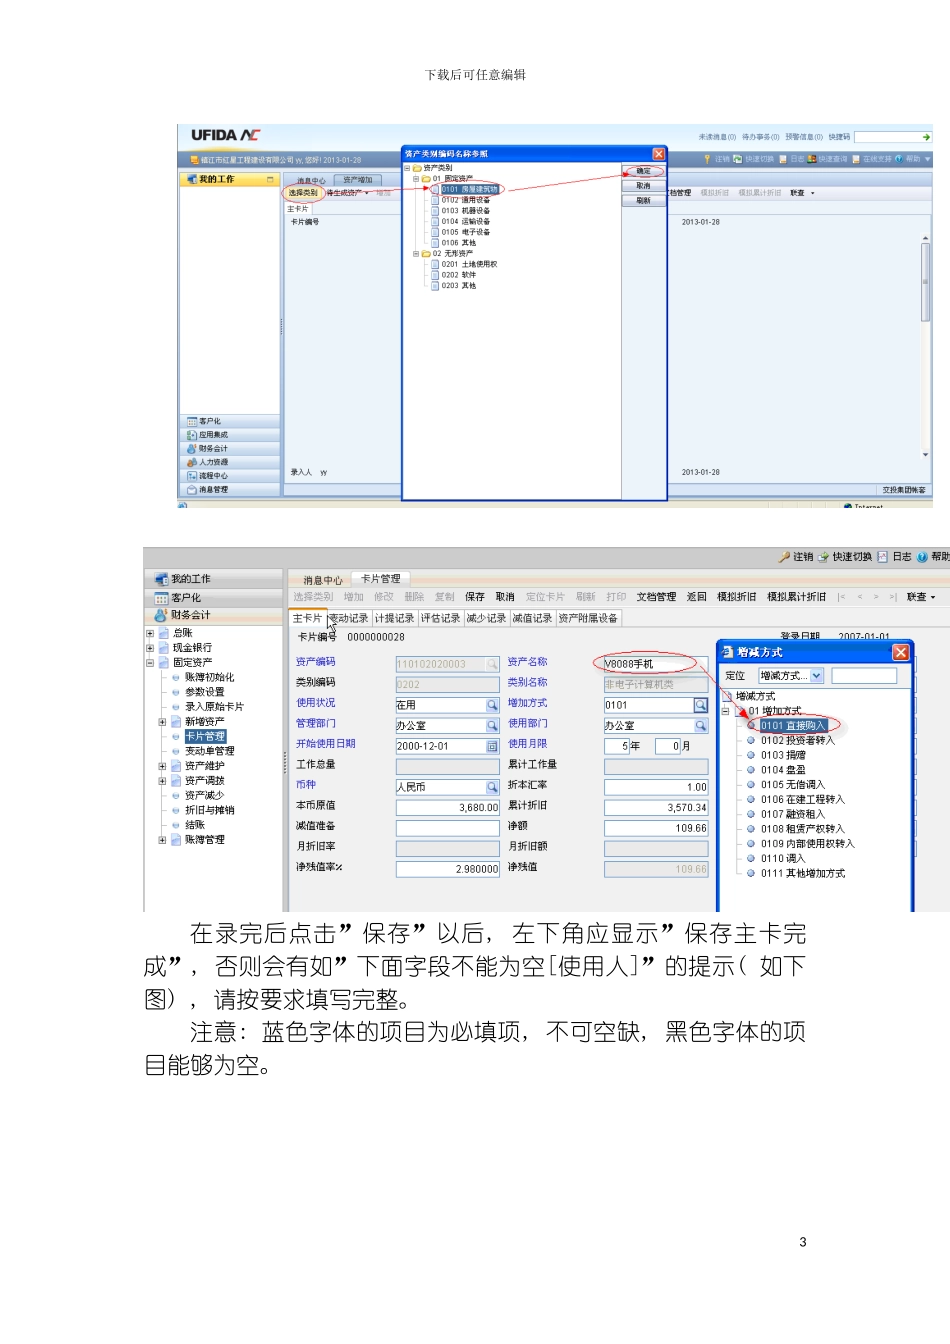Image resolution: width=950 pixels, height=1344 pixels.
Task: Click 快速查询 icon in UFIDA header bar
Action: 811,159
